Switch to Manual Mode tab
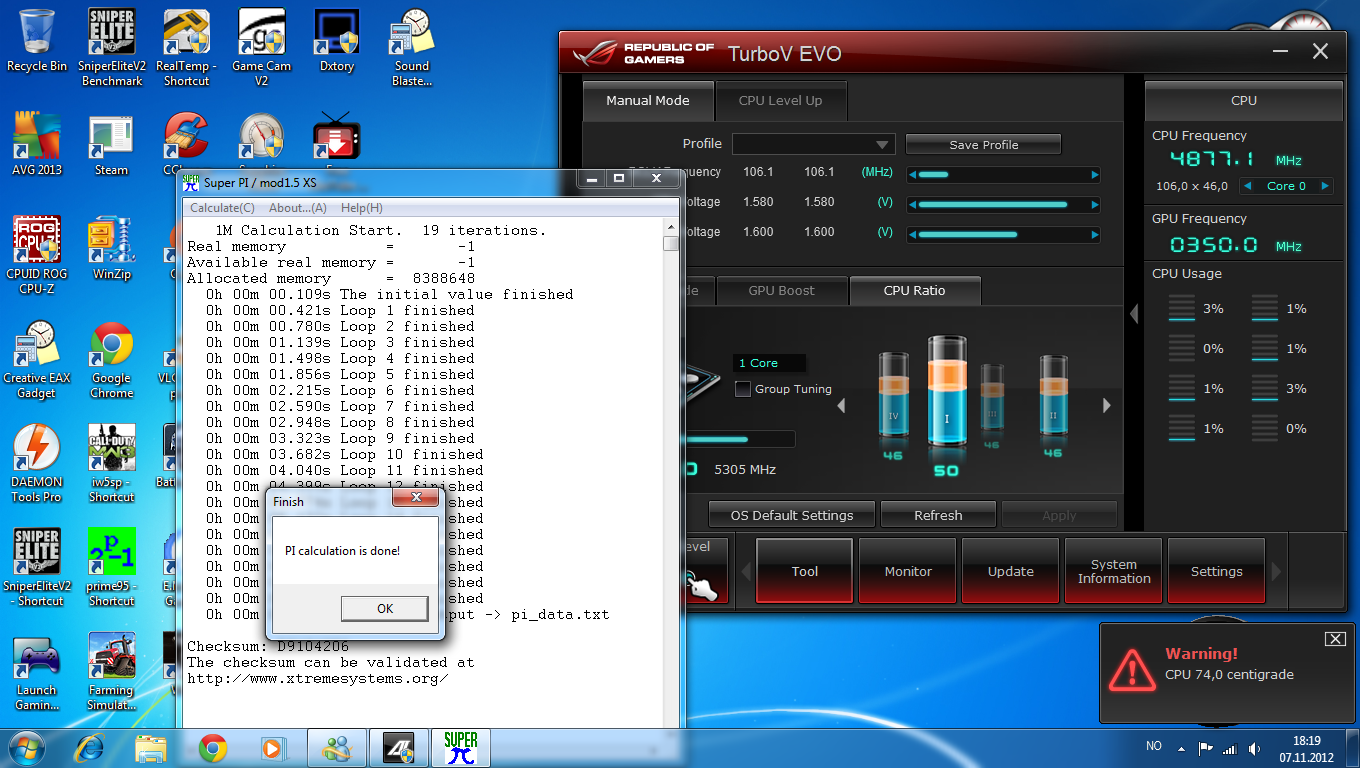Viewport: 1360px width, 768px height. (648, 101)
